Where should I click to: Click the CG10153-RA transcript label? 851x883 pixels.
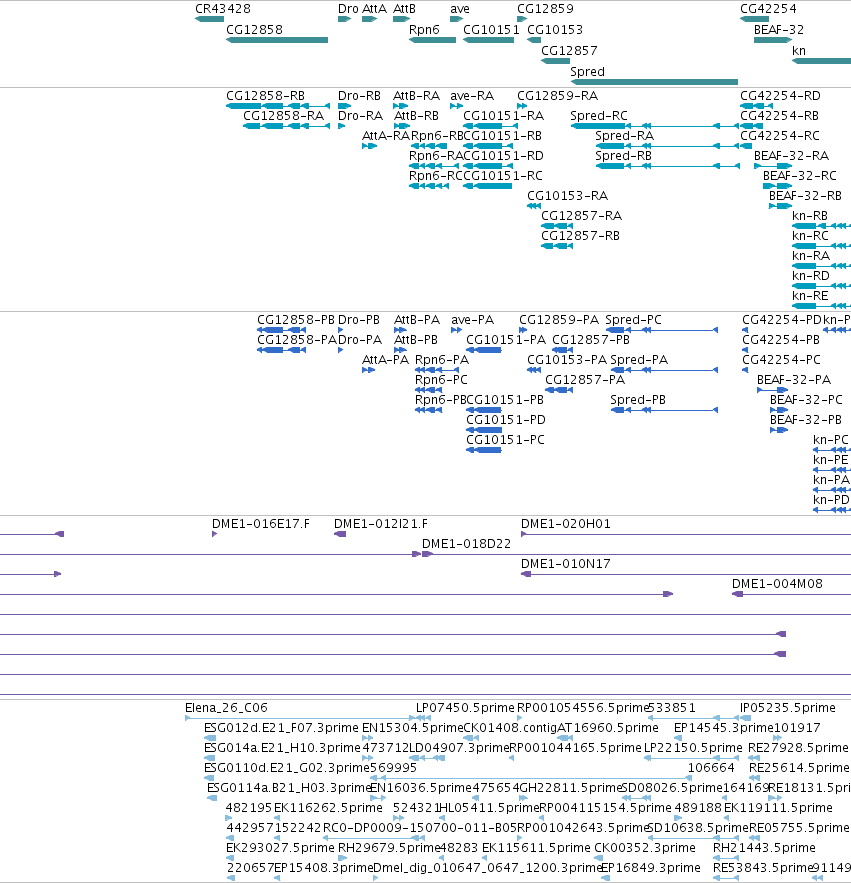(568, 196)
